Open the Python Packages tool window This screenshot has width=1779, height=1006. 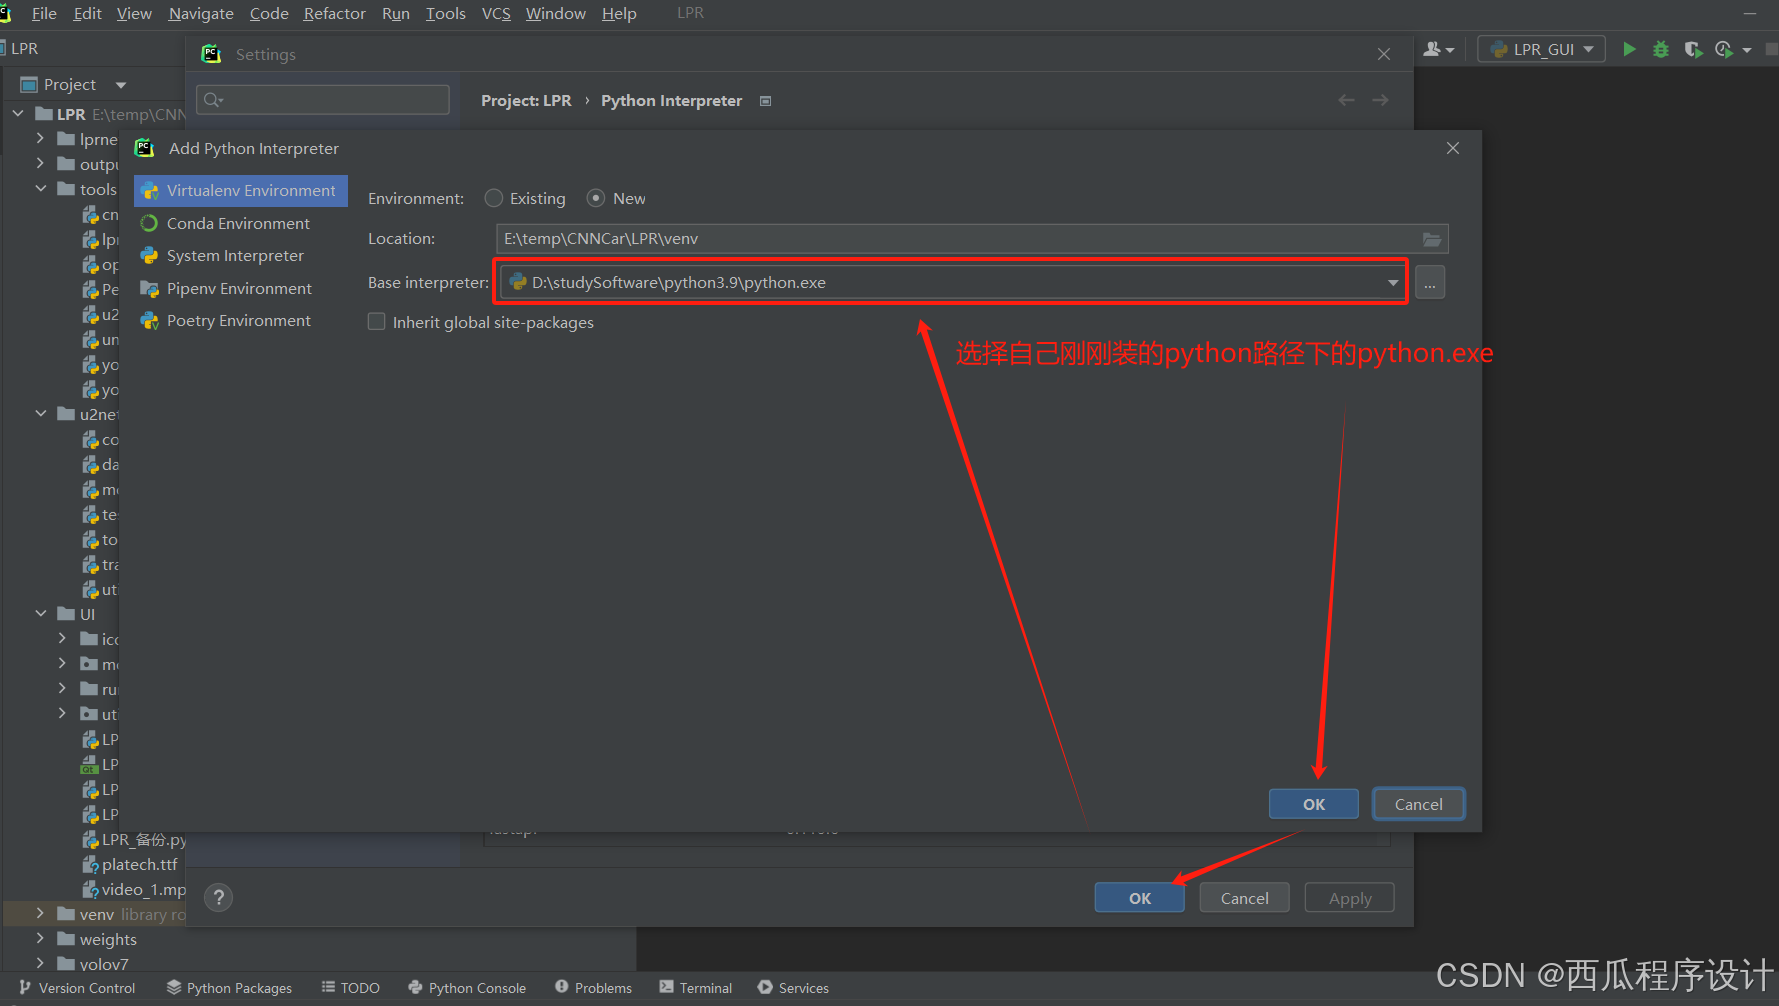click(229, 988)
